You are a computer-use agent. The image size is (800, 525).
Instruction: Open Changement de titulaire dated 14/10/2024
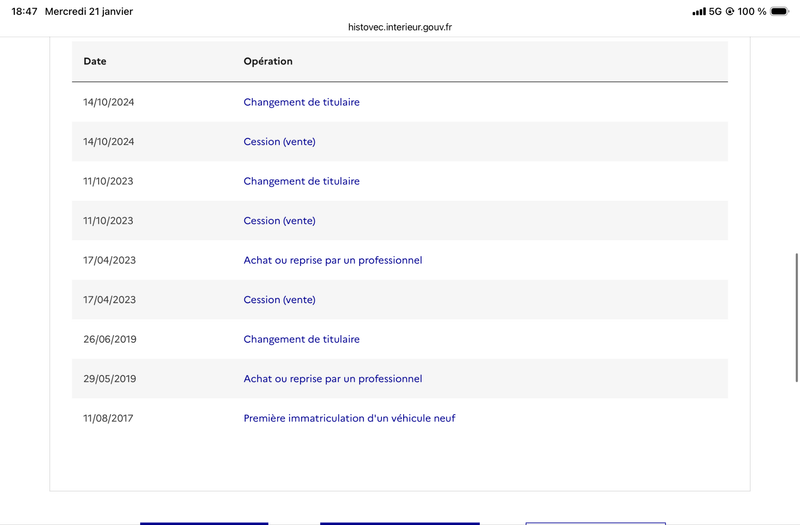coord(301,102)
